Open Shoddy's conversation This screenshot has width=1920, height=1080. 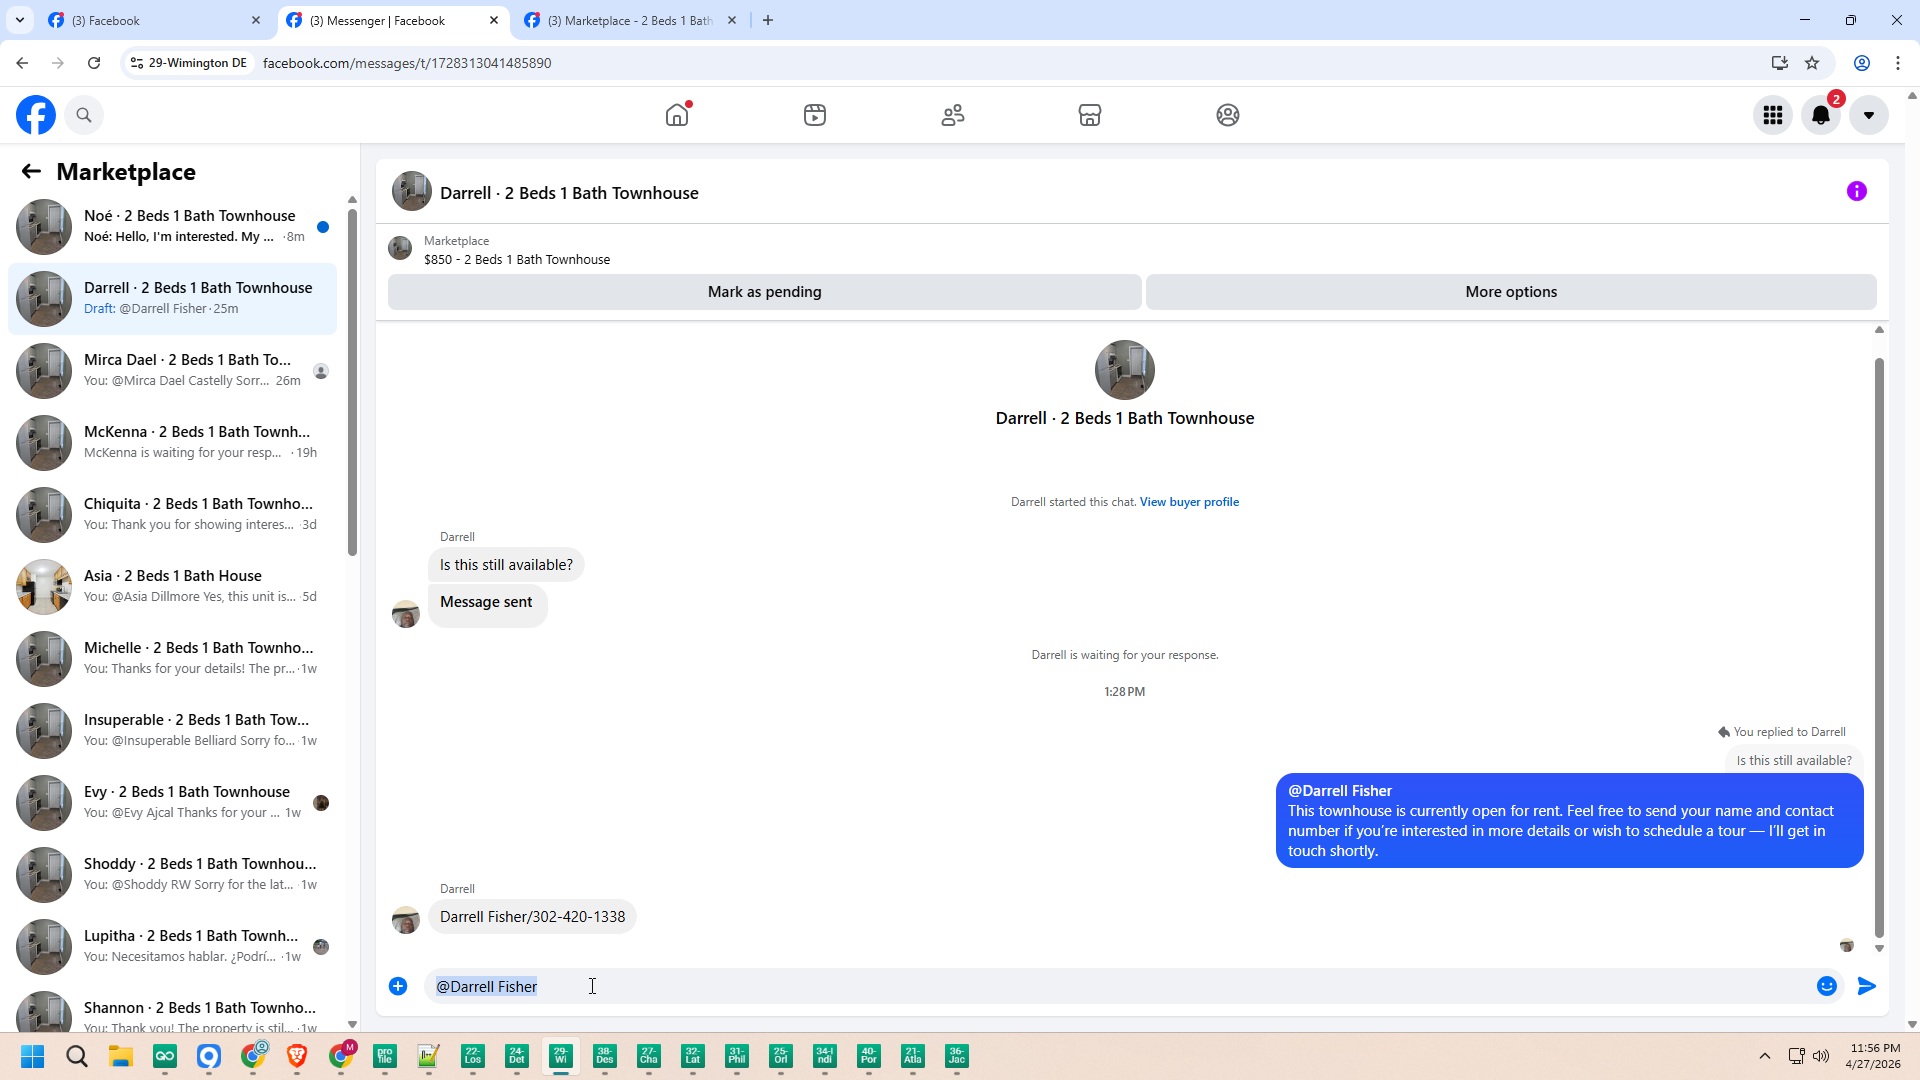coord(173,874)
